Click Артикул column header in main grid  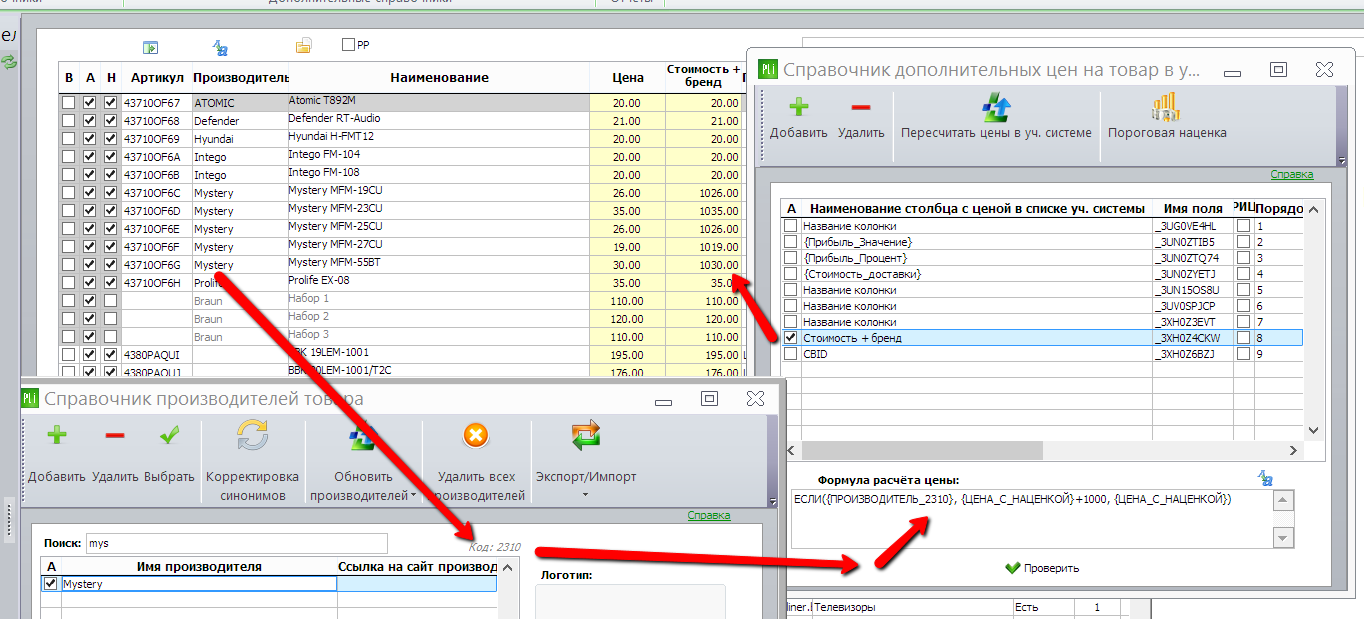click(157, 77)
